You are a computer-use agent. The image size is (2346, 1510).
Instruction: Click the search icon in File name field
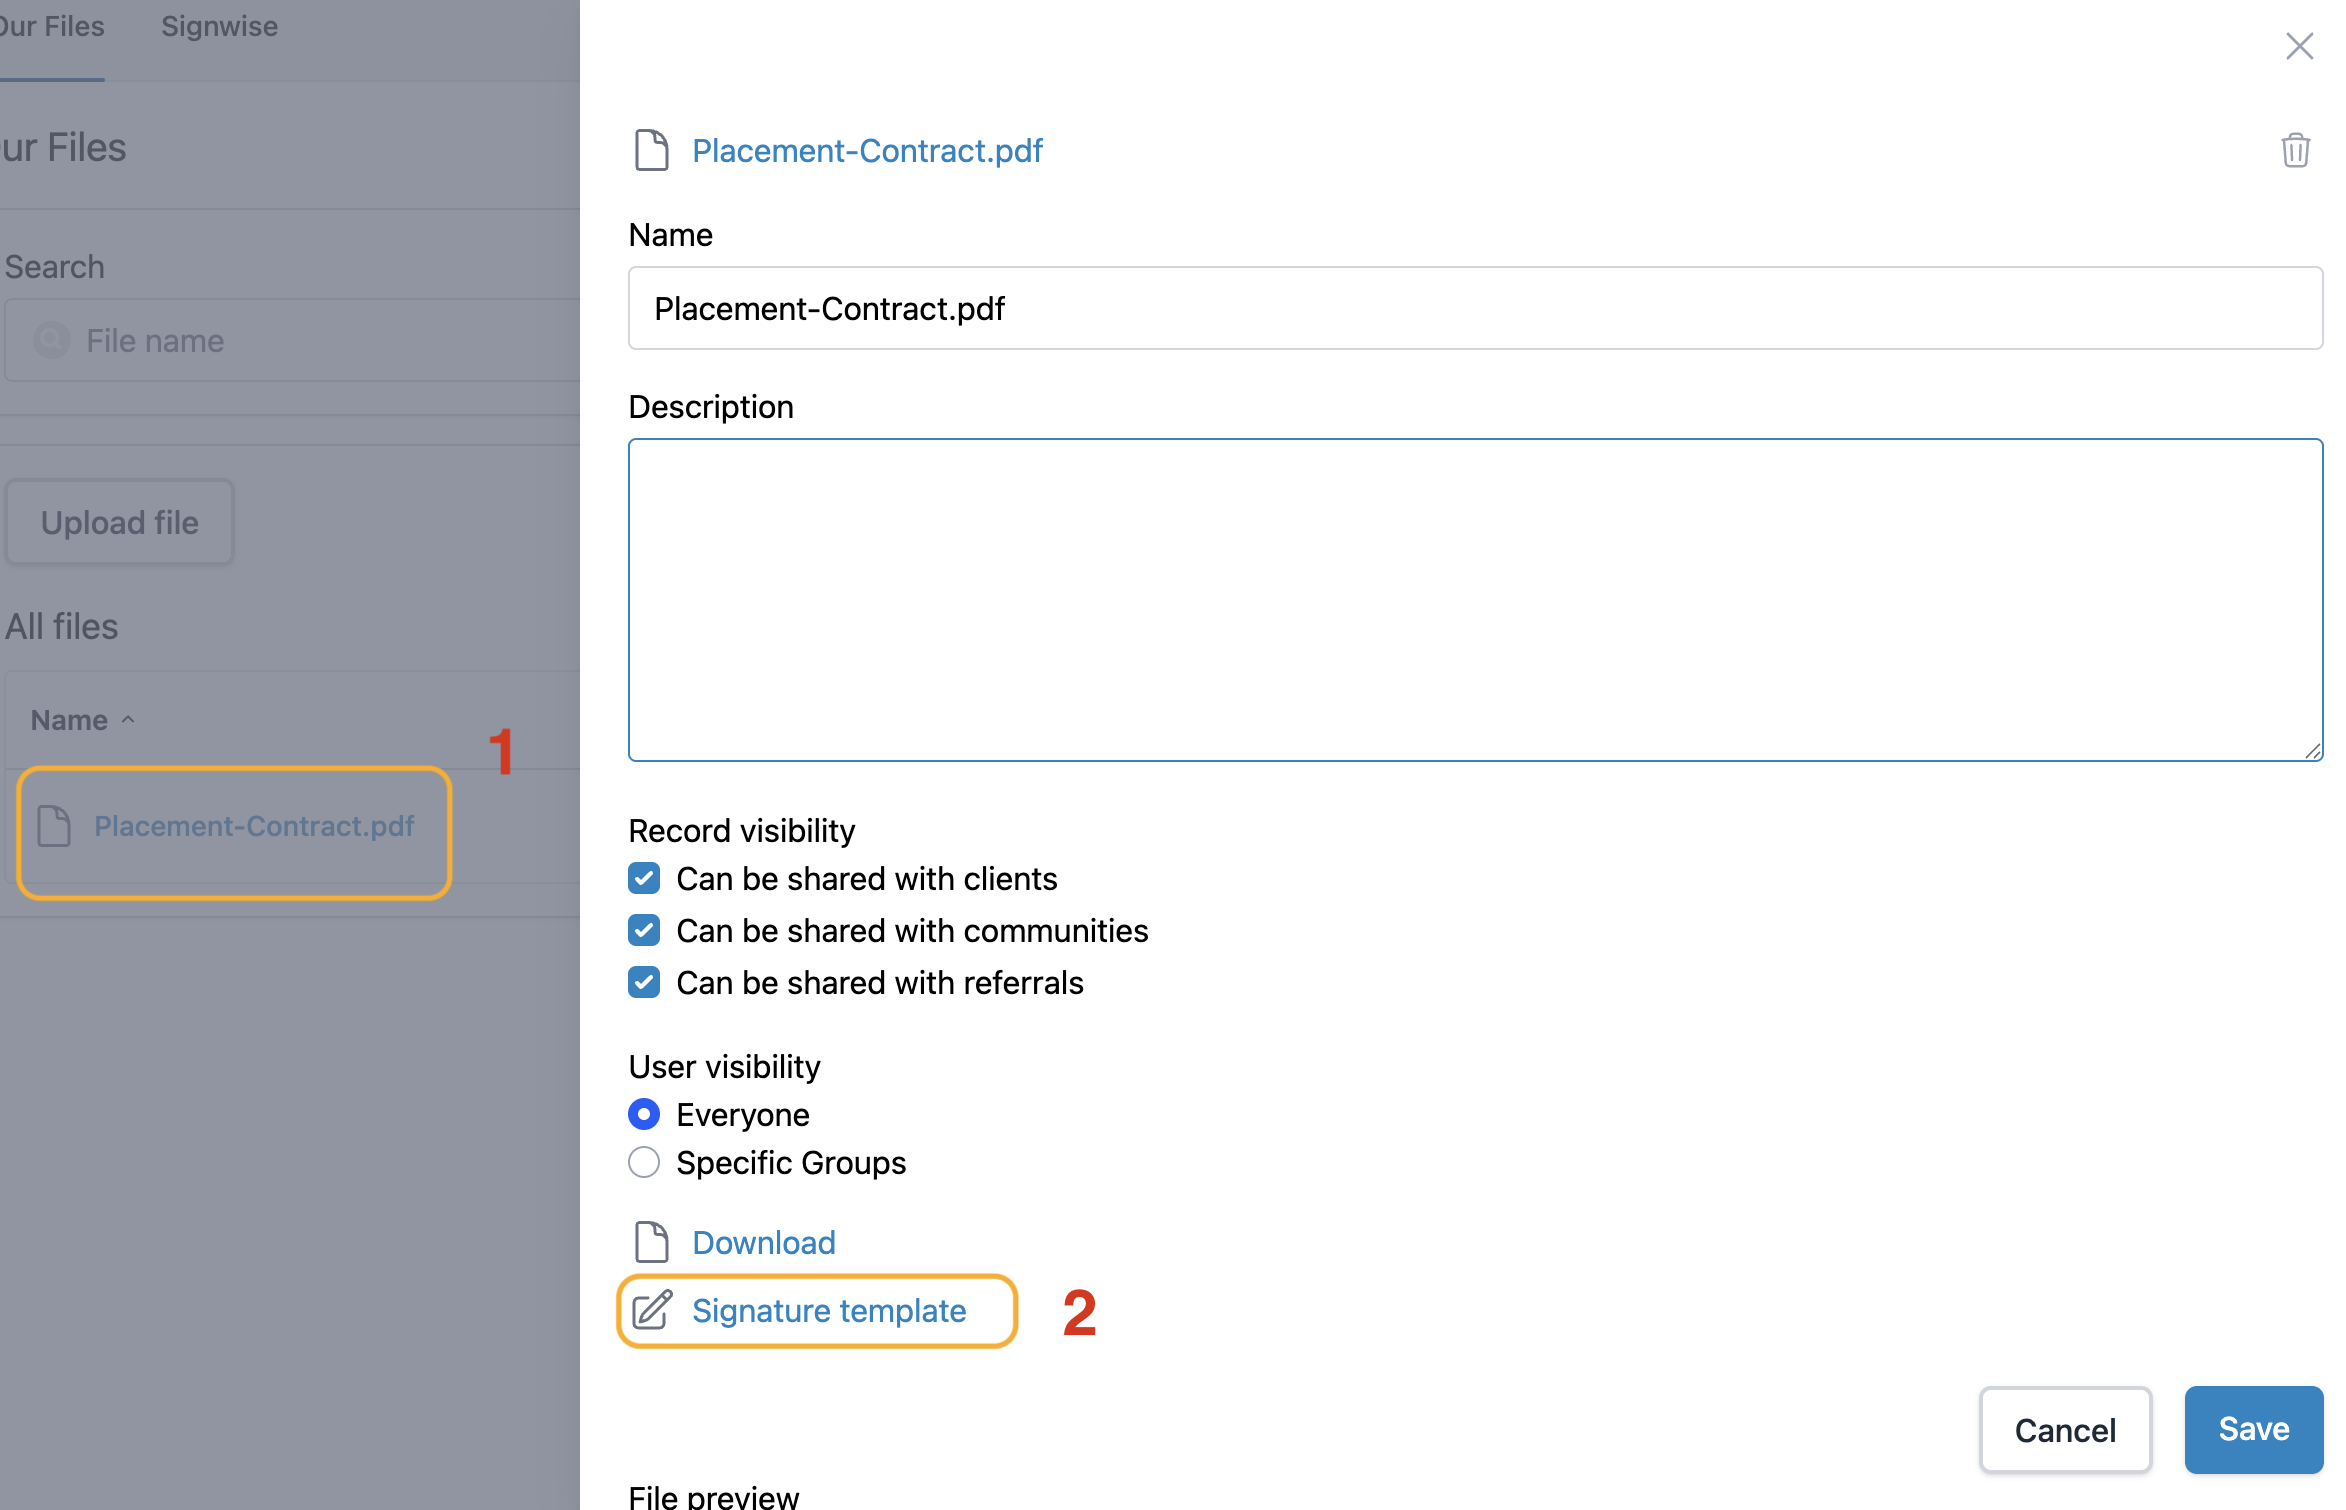pyautogui.click(x=52, y=340)
